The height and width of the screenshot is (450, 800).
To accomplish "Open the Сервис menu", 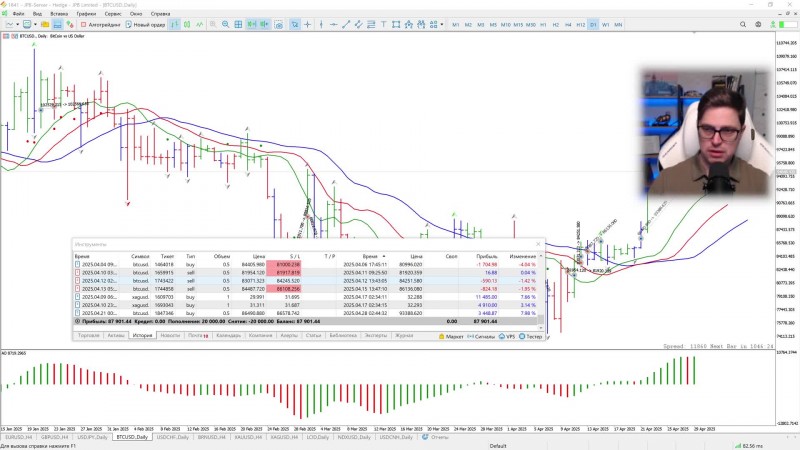I will tap(113, 14).
